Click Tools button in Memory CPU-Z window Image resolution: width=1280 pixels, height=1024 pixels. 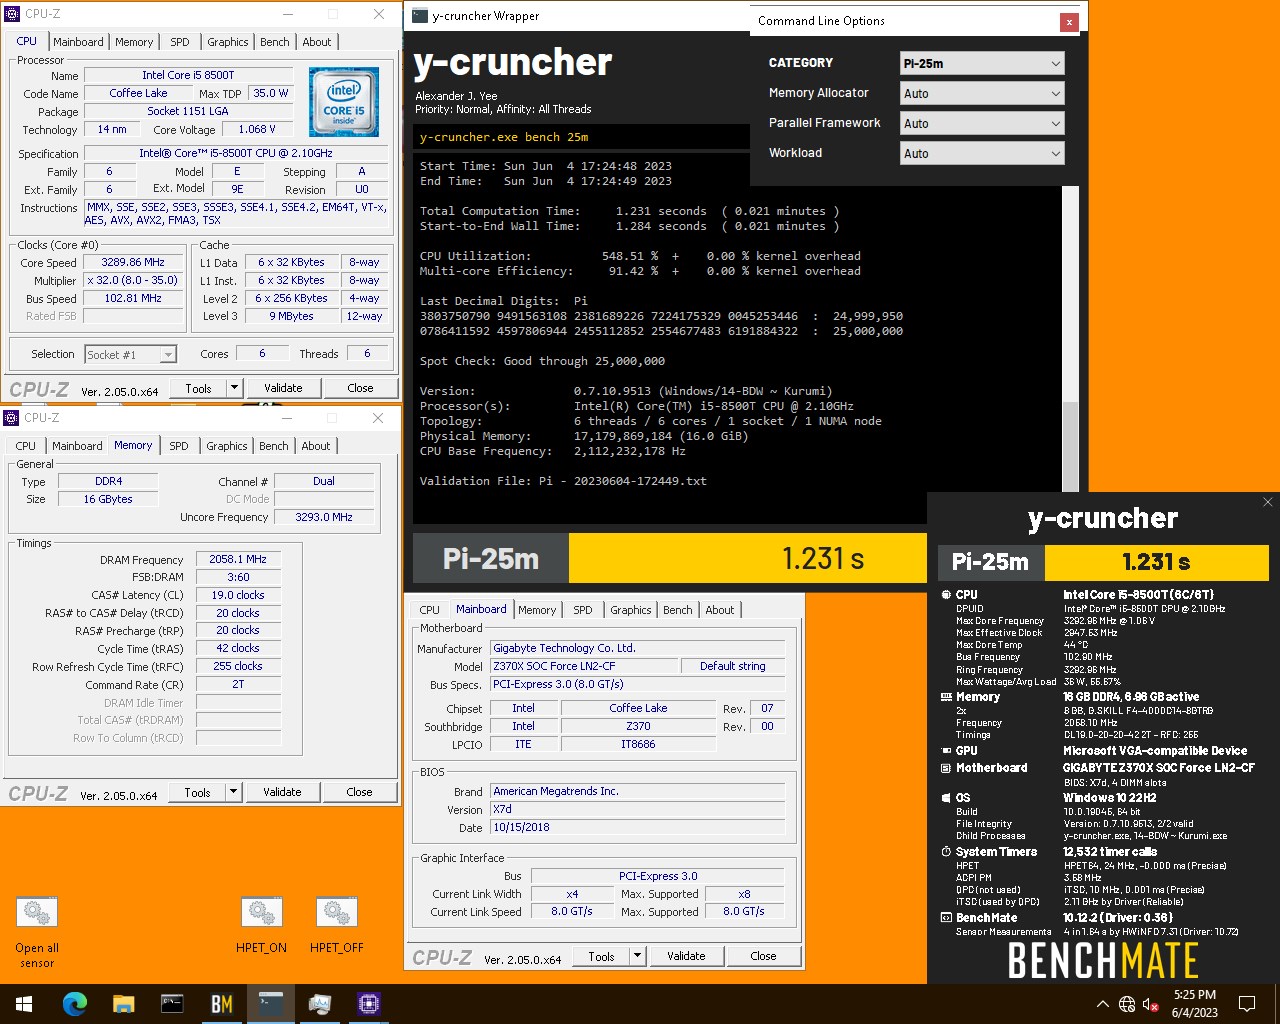198,792
